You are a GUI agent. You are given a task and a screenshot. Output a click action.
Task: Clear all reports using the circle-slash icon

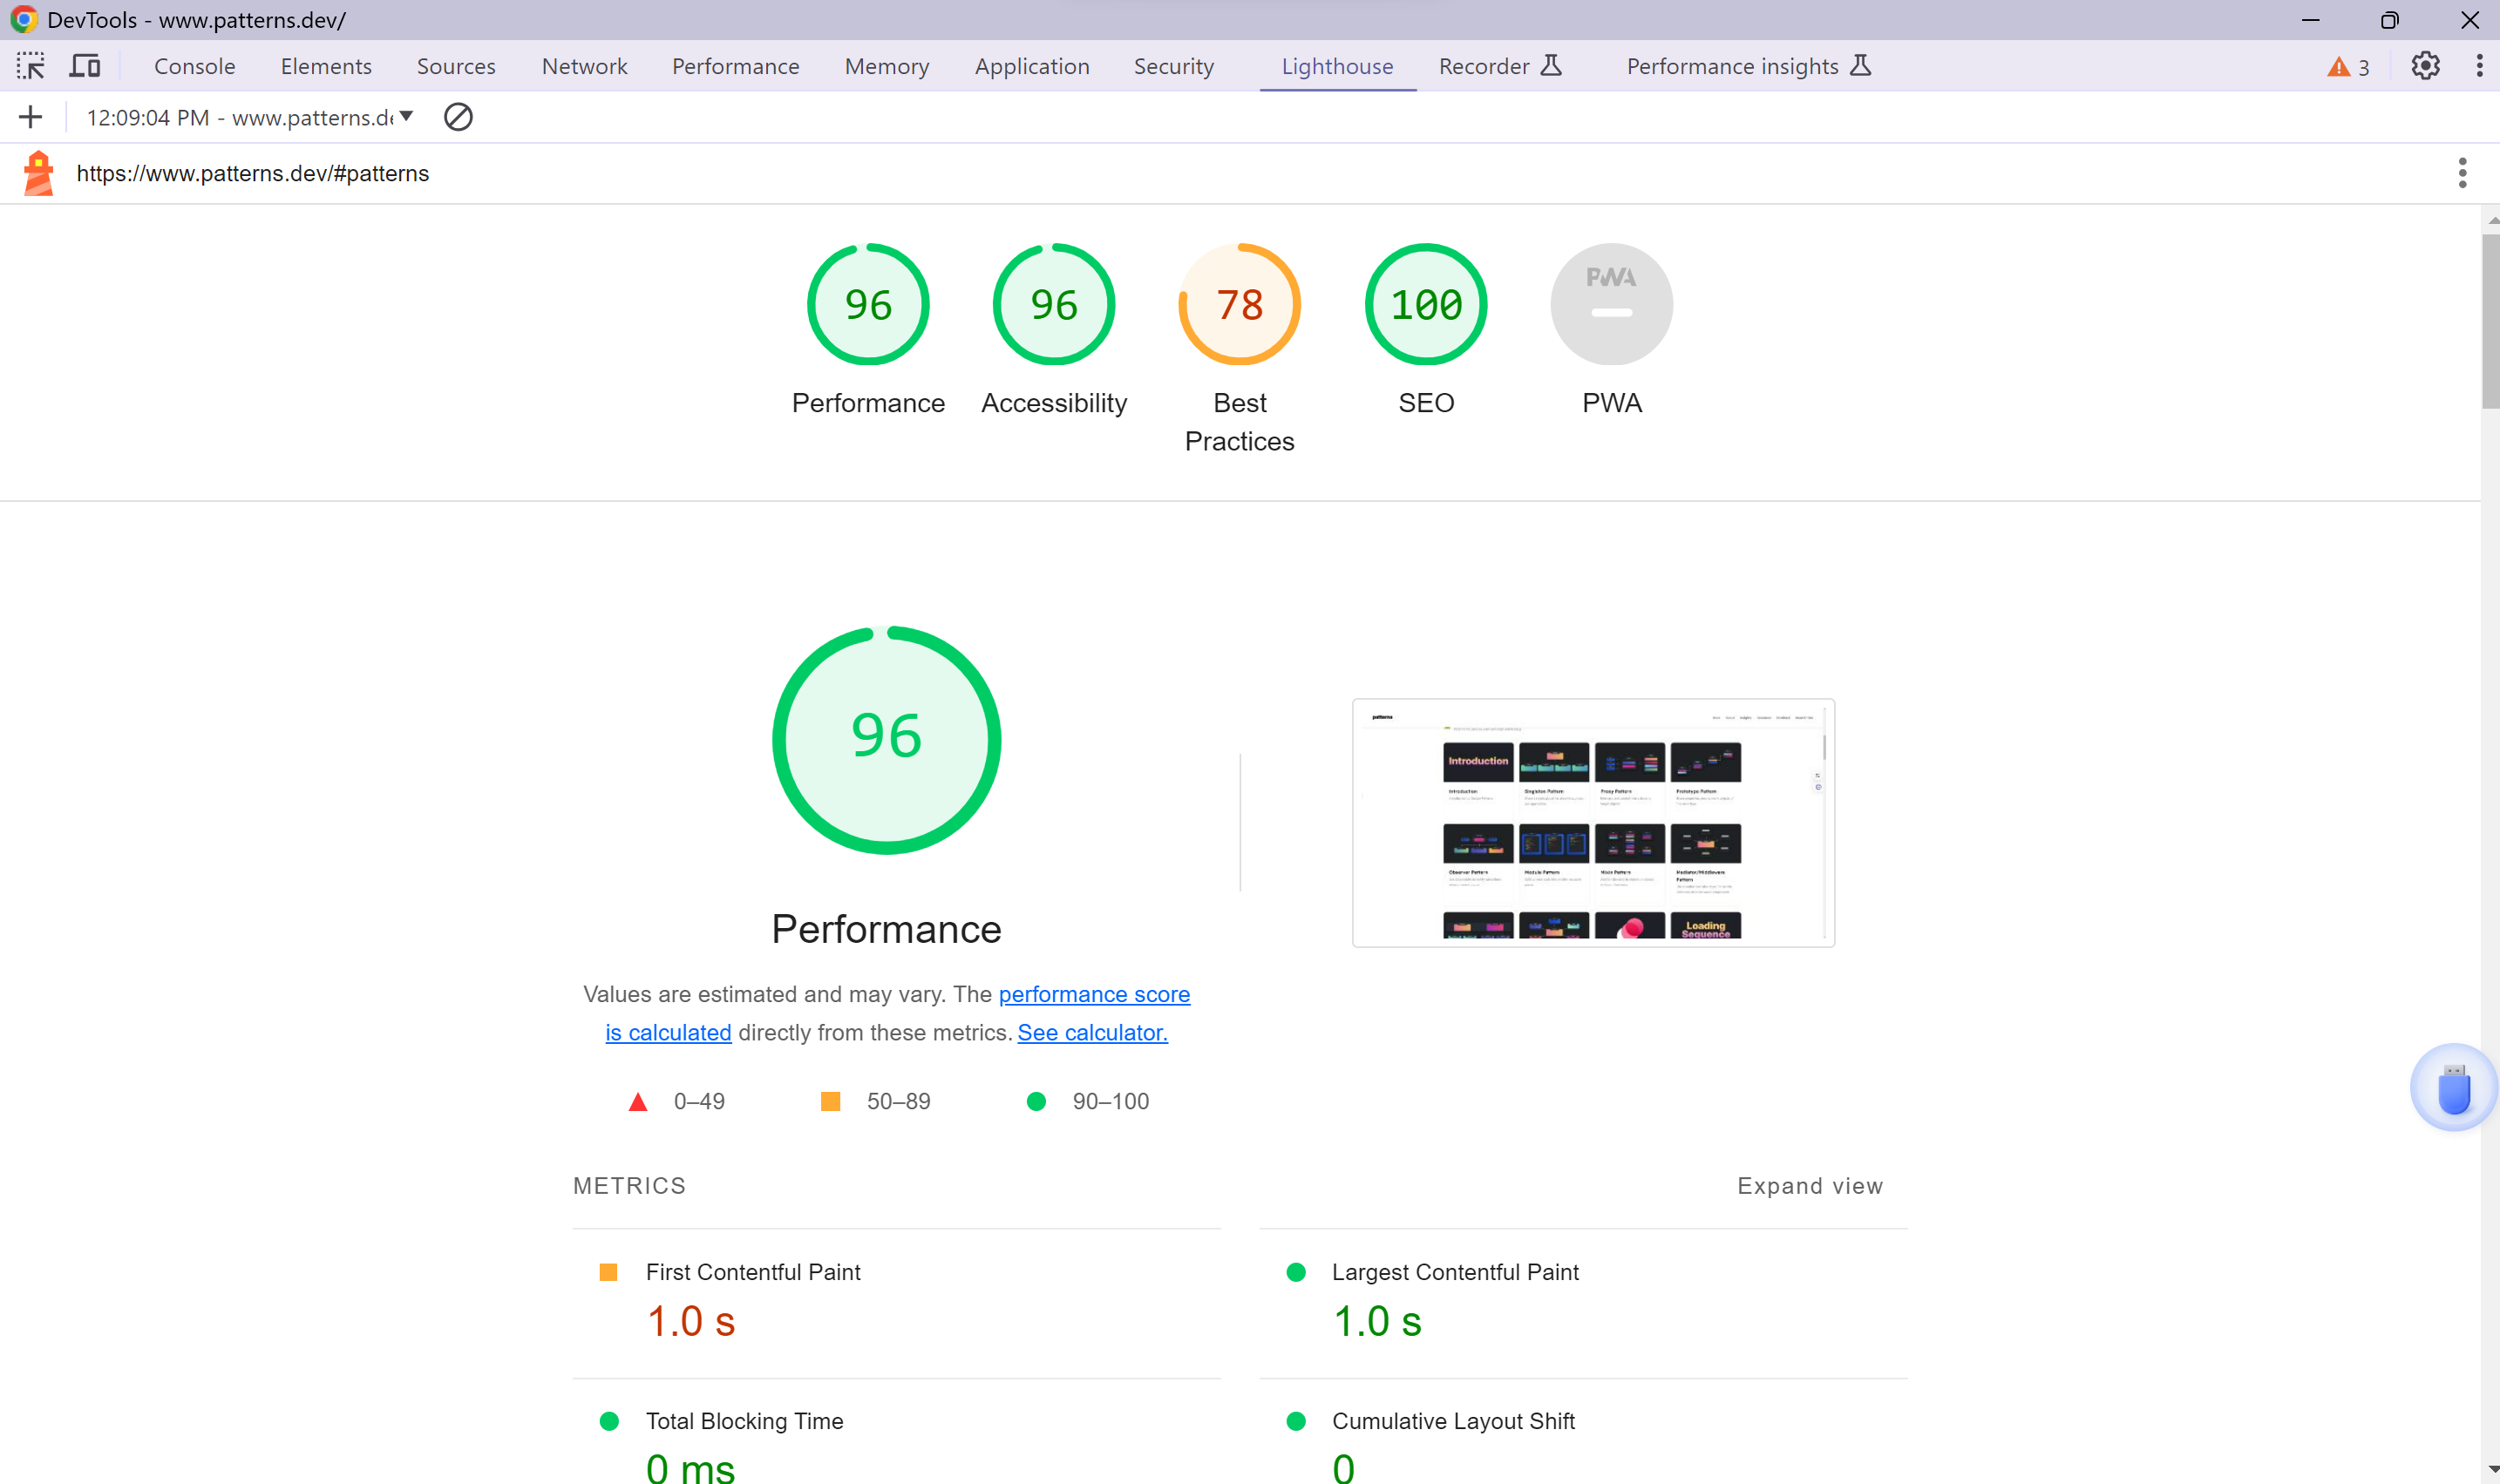click(x=458, y=117)
